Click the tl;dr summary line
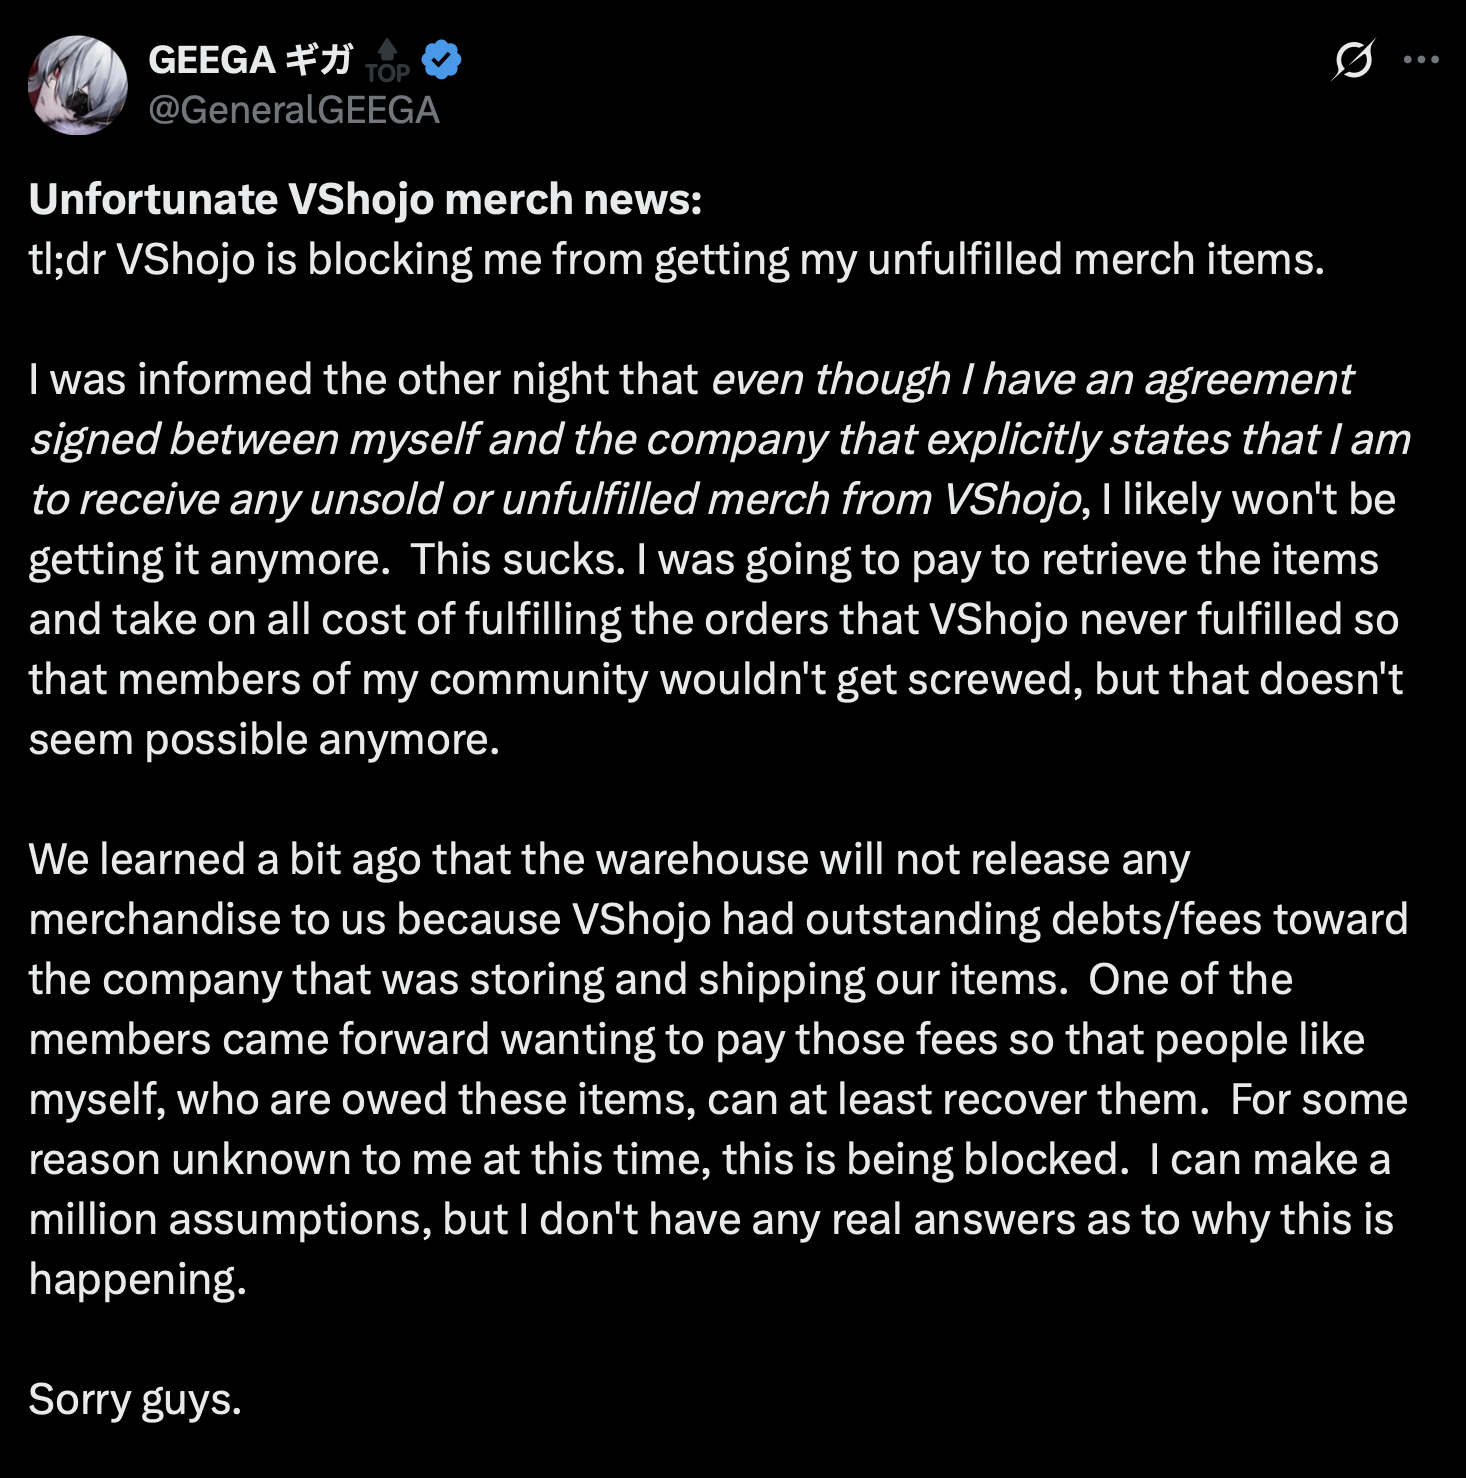 click(x=676, y=260)
